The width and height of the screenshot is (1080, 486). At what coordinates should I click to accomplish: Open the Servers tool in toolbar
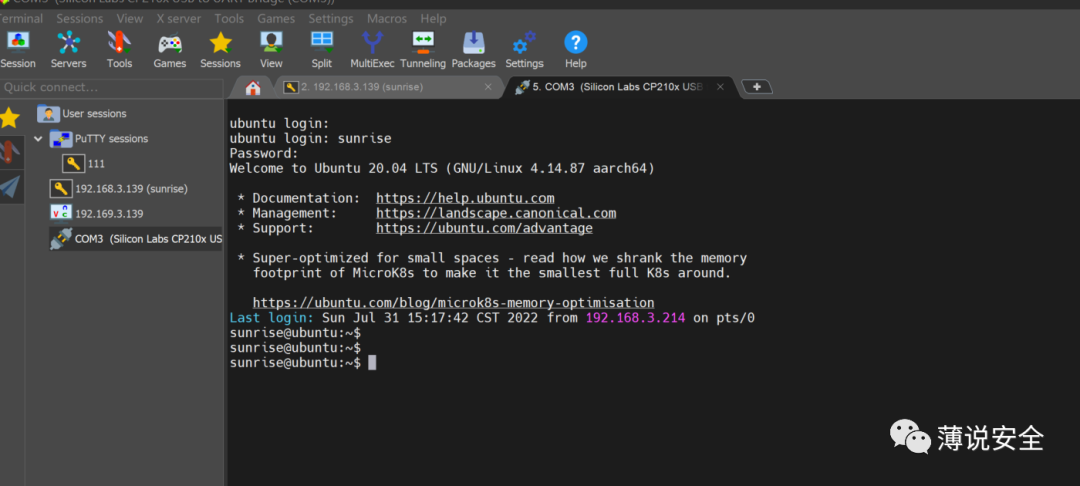(68, 49)
